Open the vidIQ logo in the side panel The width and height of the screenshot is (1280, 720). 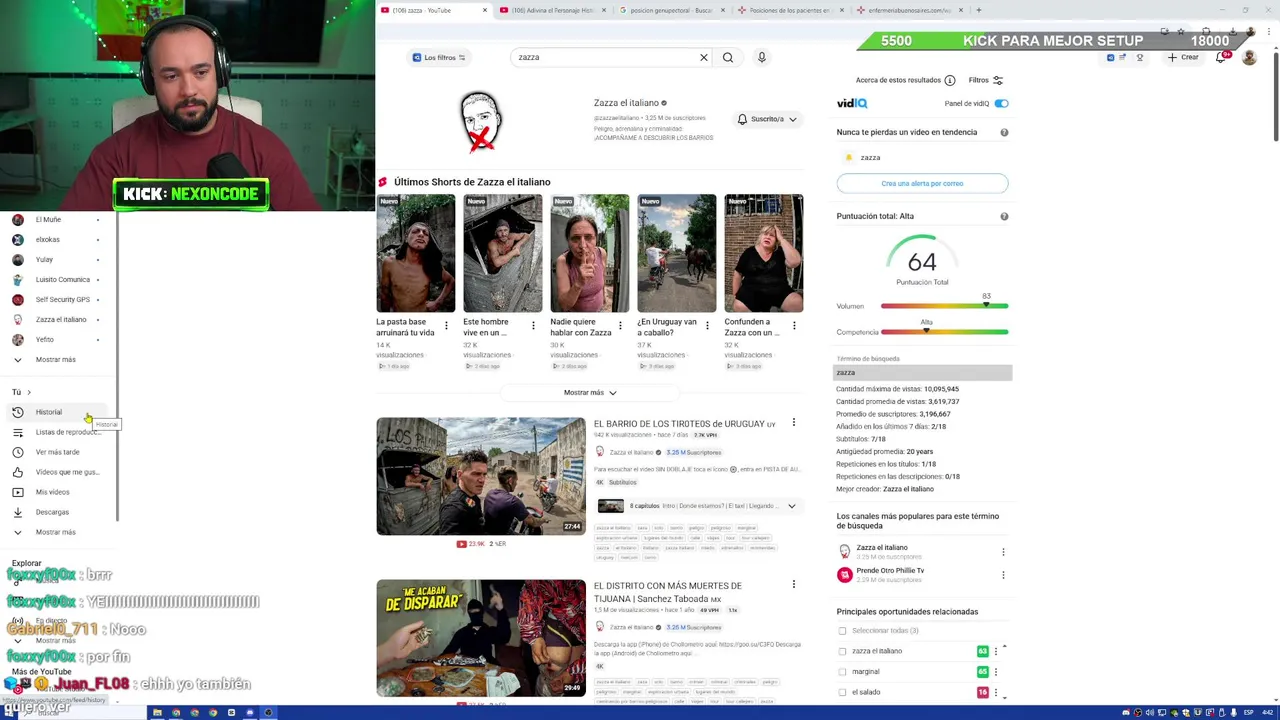[x=852, y=103]
